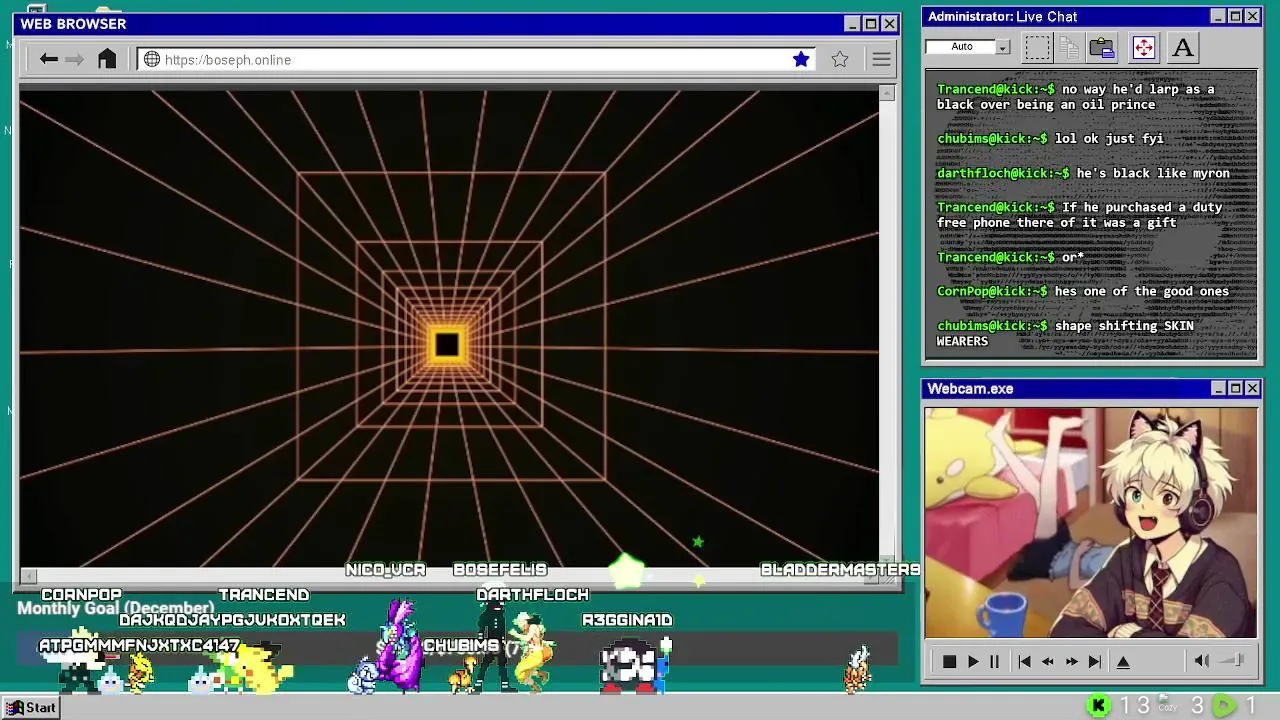Open the Start menu
Viewport: 1280px width, 720px height.
pyautogui.click(x=30, y=708)
